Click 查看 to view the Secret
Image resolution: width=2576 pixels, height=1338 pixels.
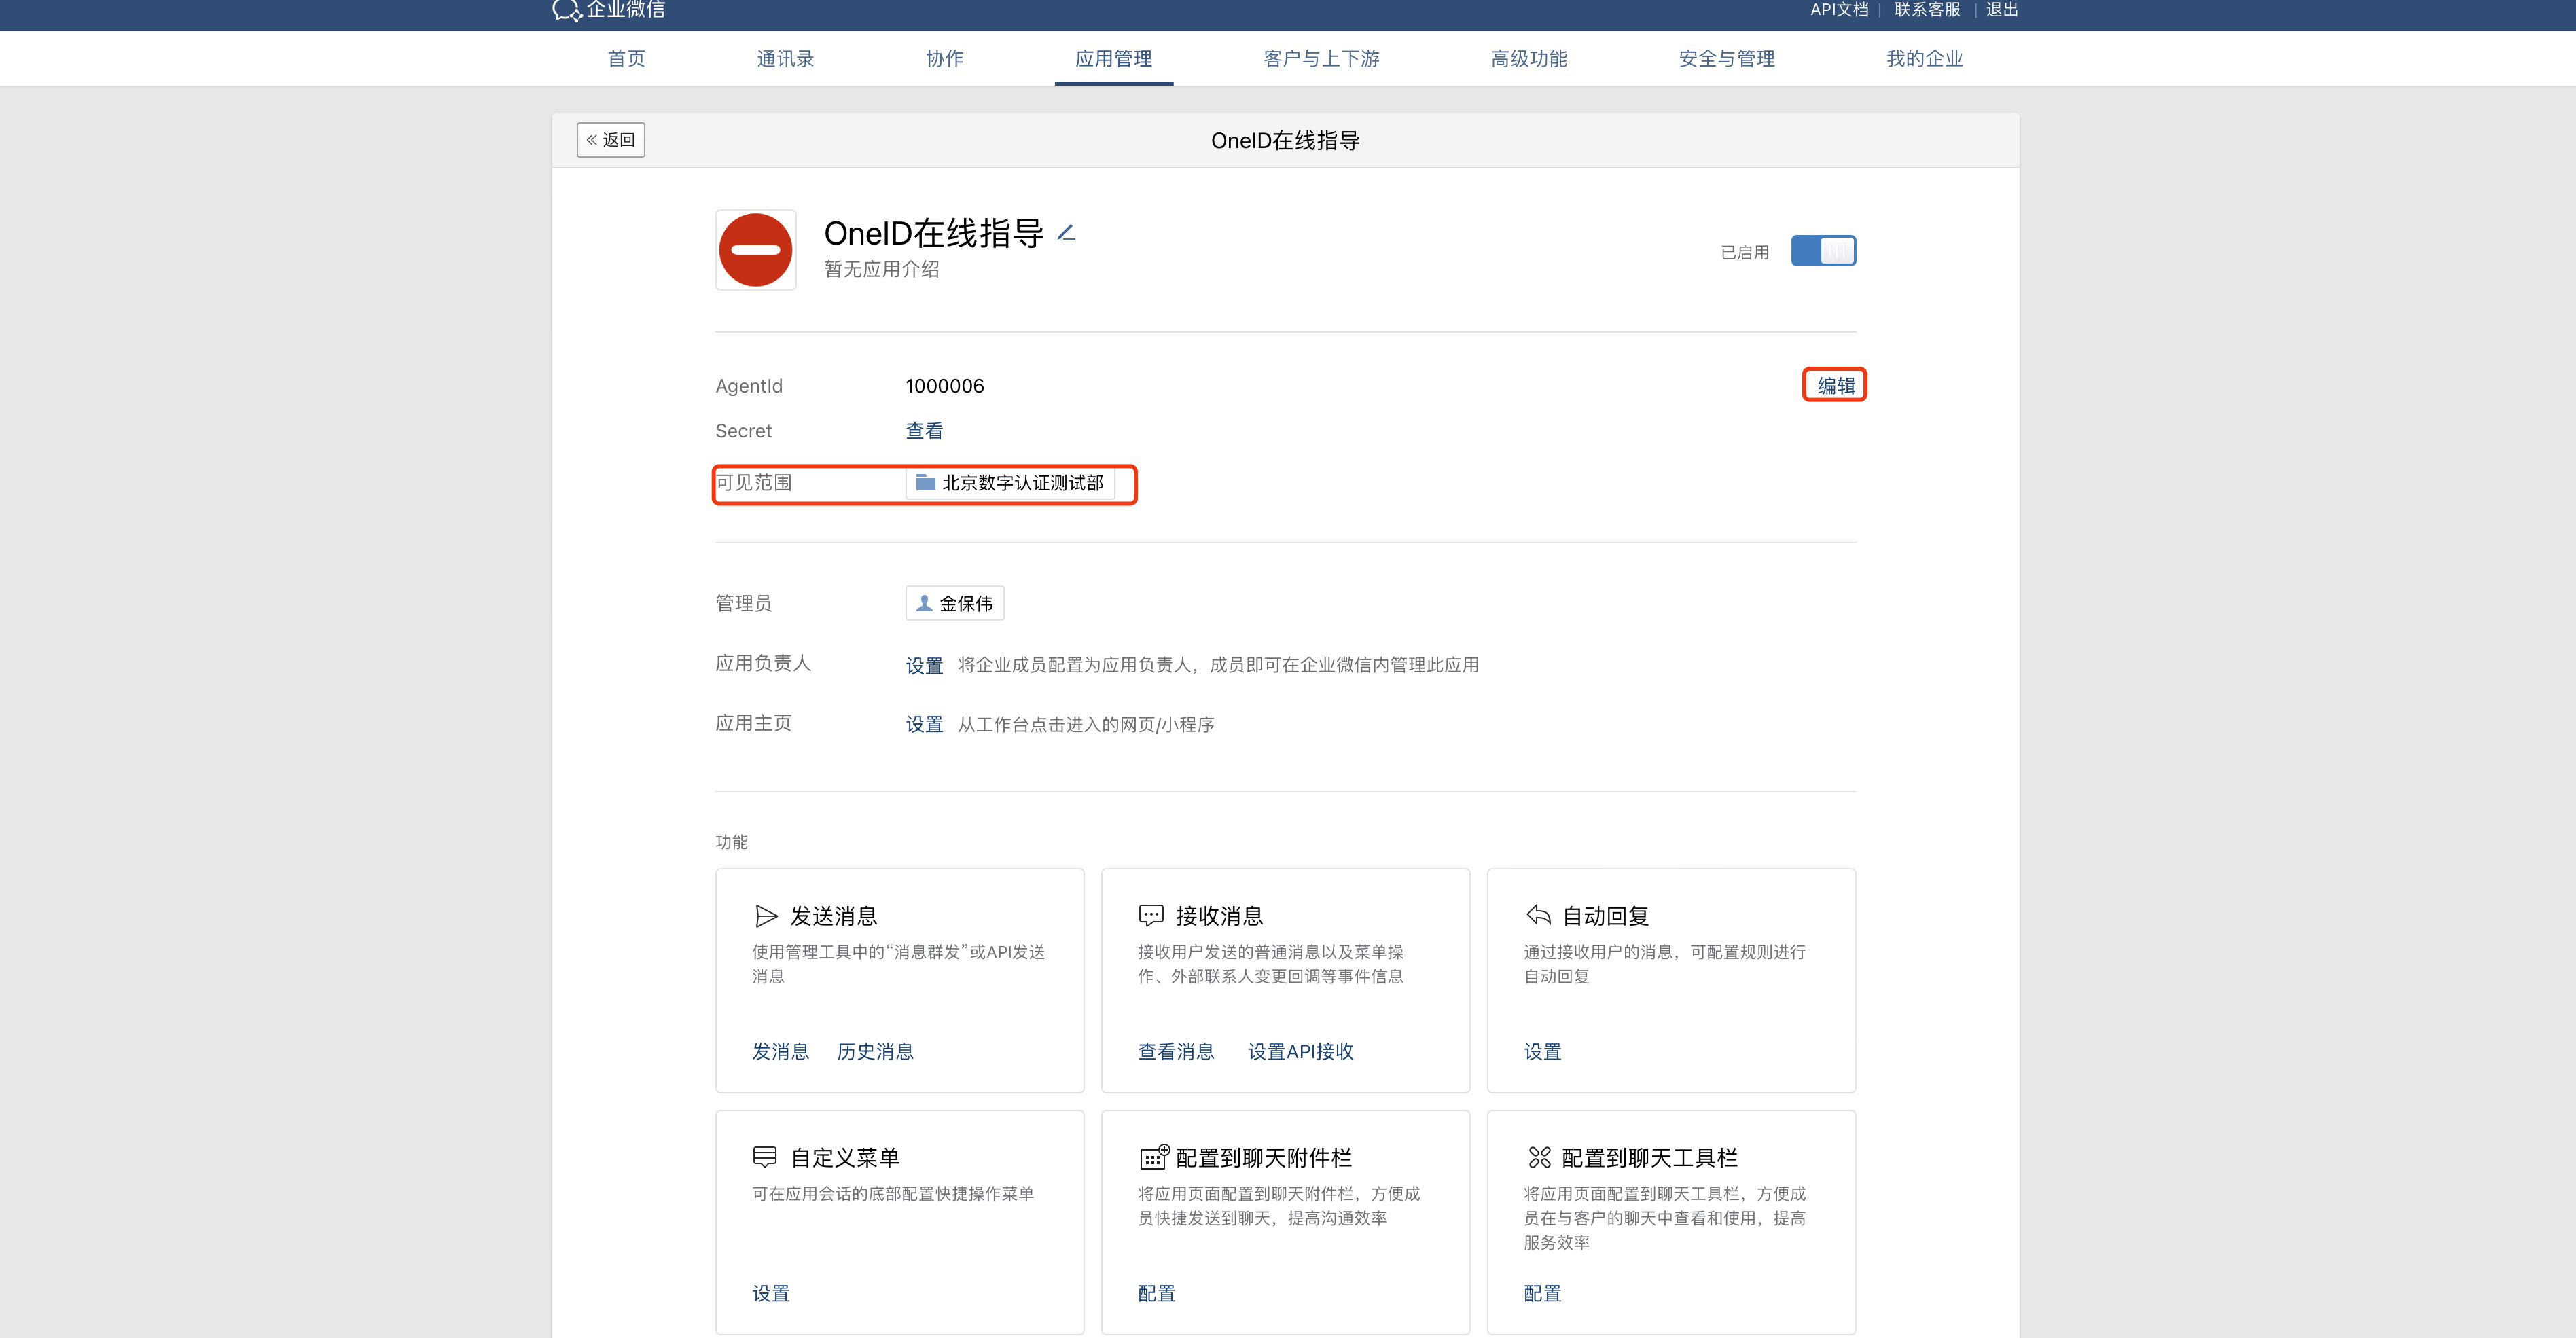924,431
